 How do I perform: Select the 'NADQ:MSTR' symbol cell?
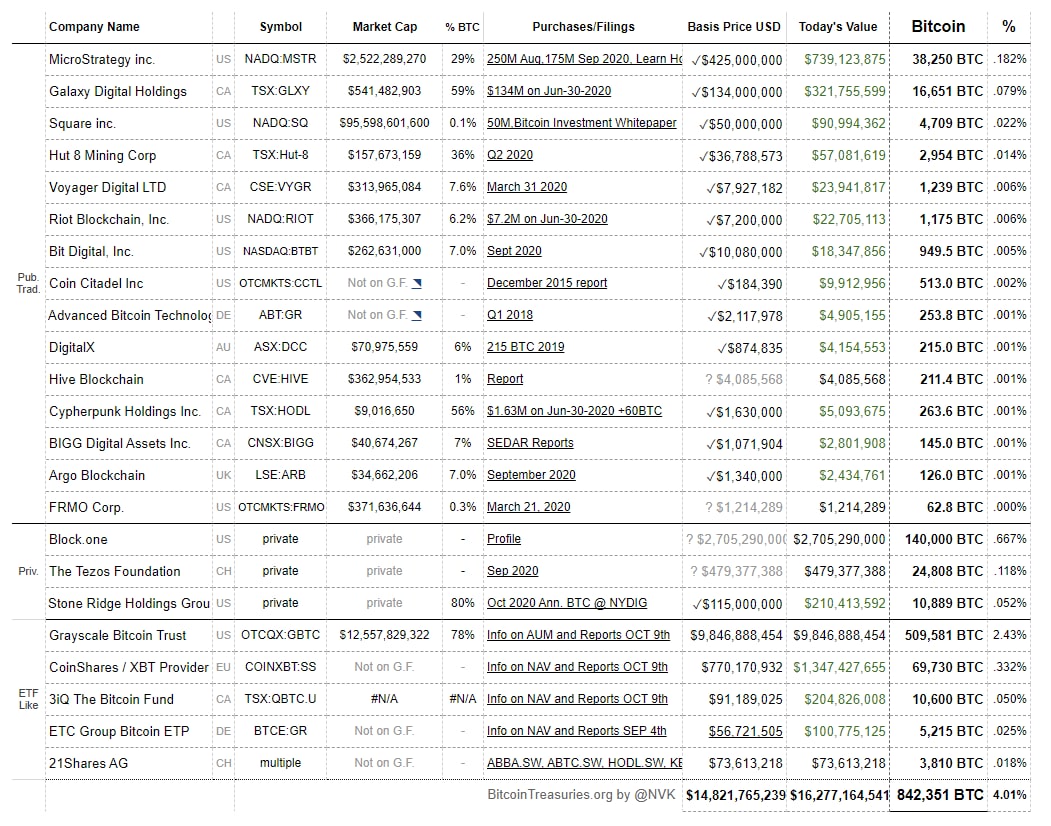click(280, 59)
